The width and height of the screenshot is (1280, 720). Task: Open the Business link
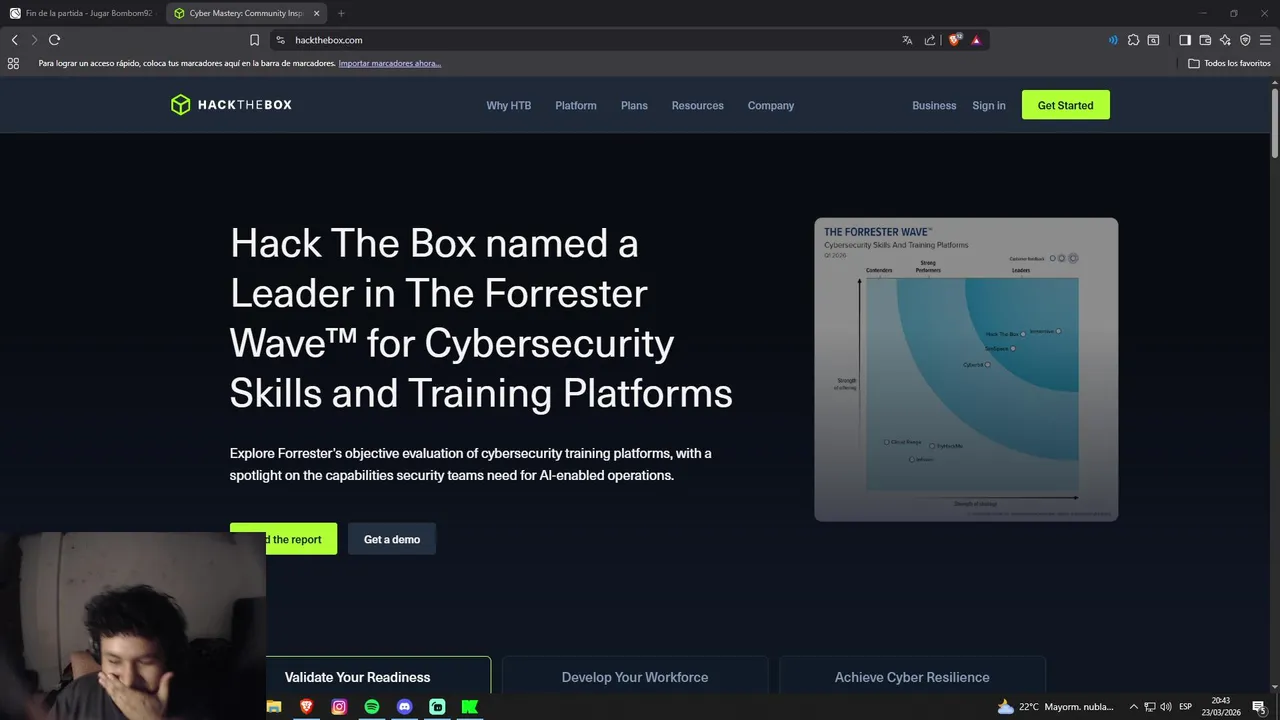[x=934, y=105]
